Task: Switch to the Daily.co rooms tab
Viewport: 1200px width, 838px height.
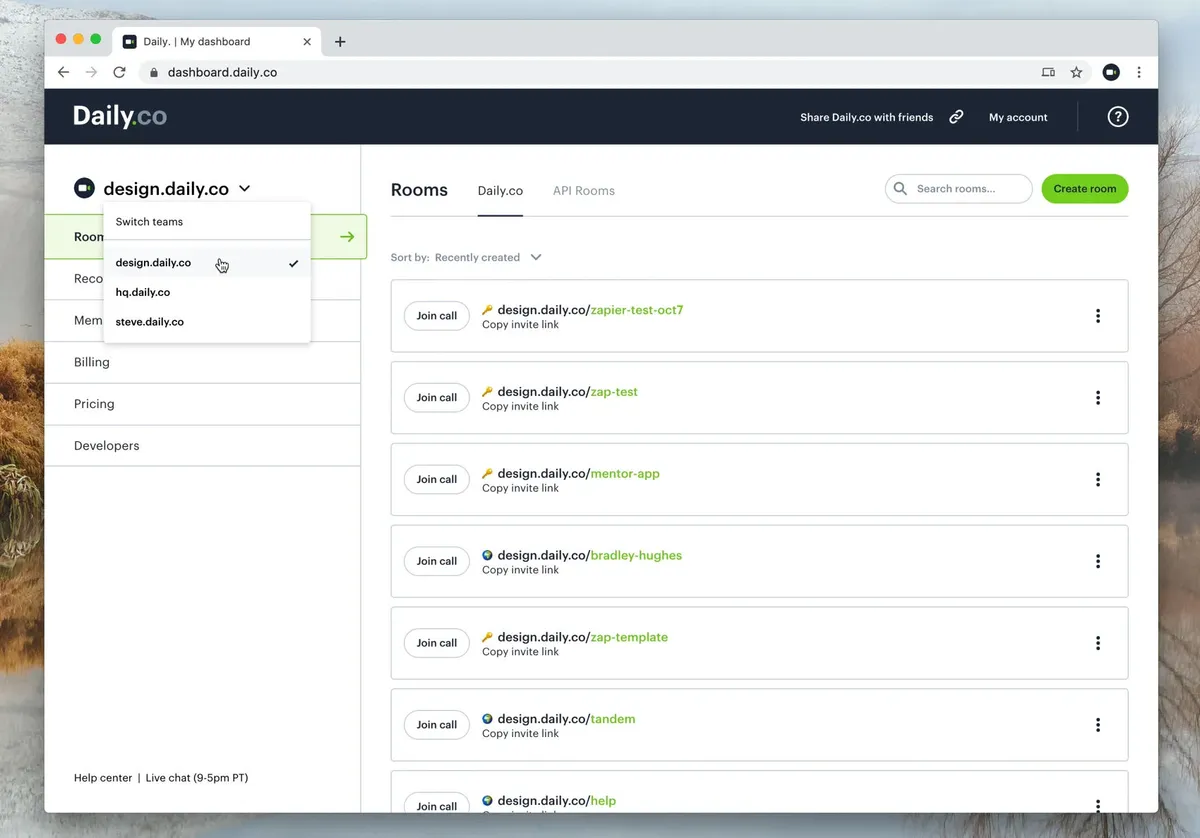Action: point(500,190)
